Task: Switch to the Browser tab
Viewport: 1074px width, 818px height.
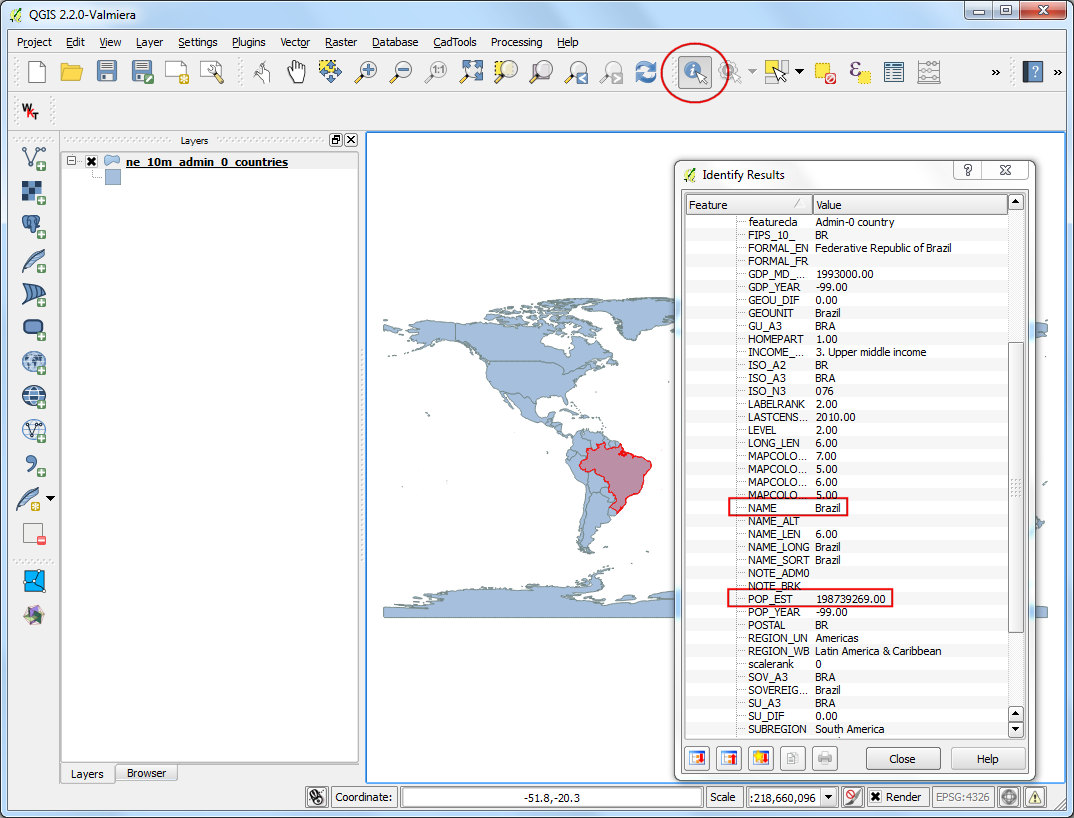Action: 146,773
